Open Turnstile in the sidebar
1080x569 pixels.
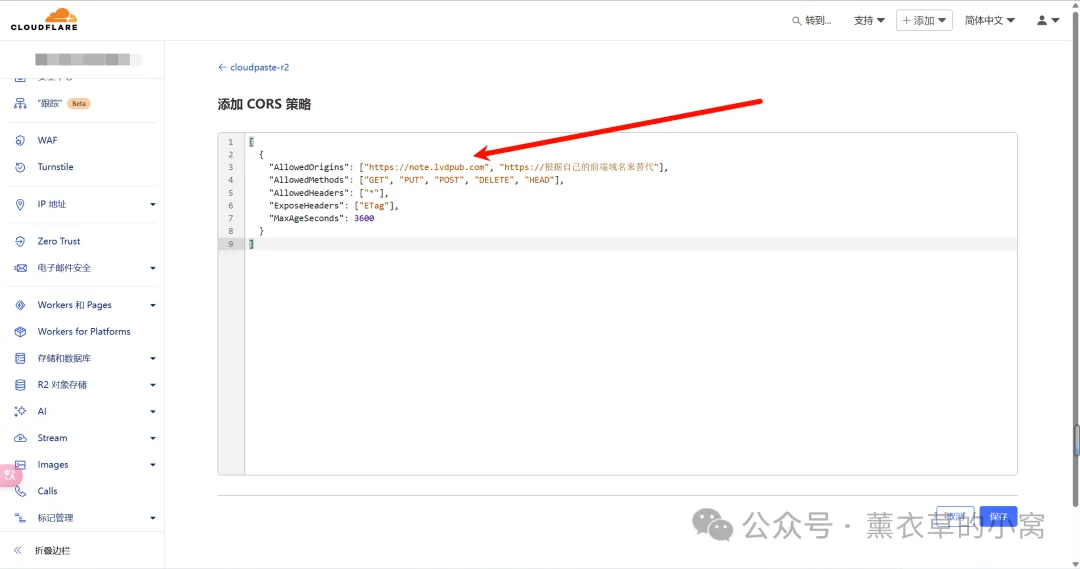coord(55,167)
